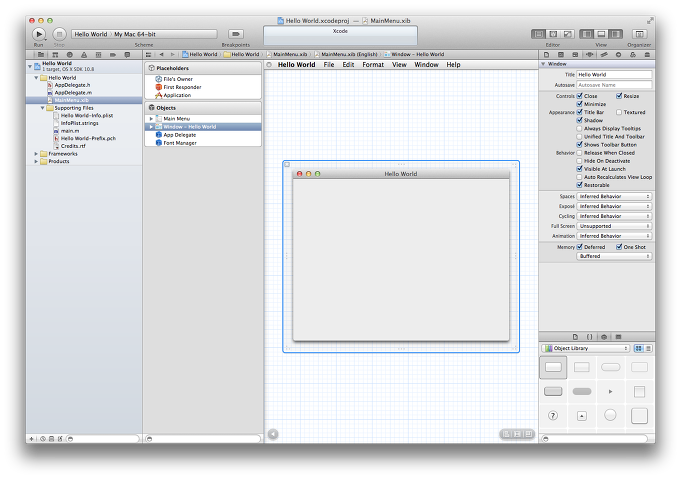This screenshot has width=681, height=479.
Task: Switch to the Assistant editor
Action: coord(553,34)
